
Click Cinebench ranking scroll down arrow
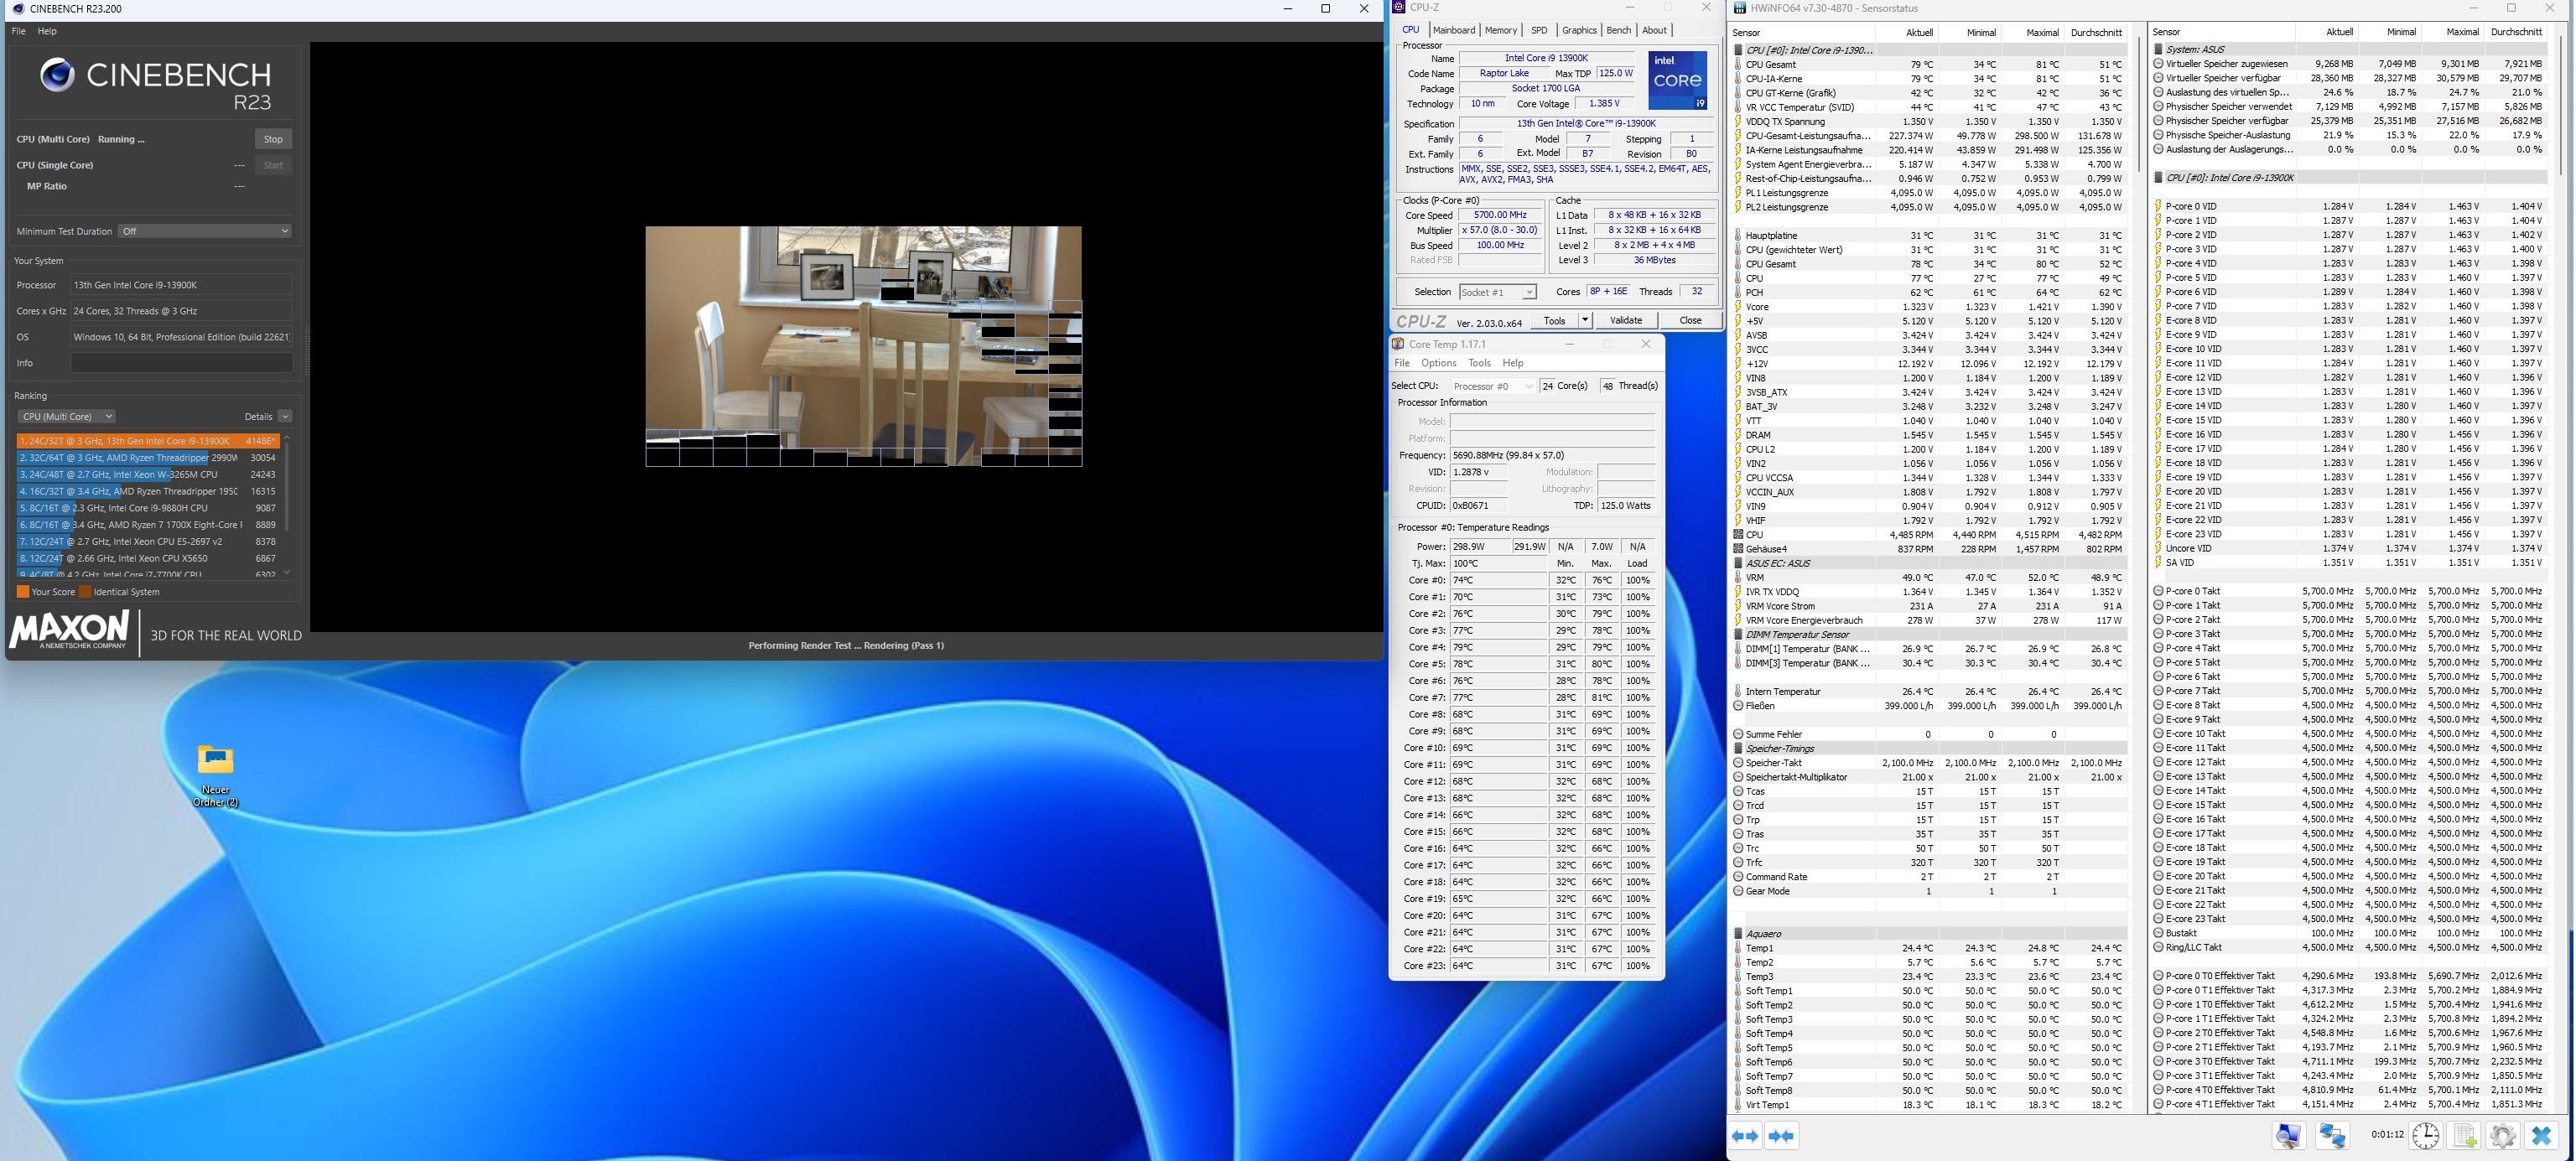(287, 573)
